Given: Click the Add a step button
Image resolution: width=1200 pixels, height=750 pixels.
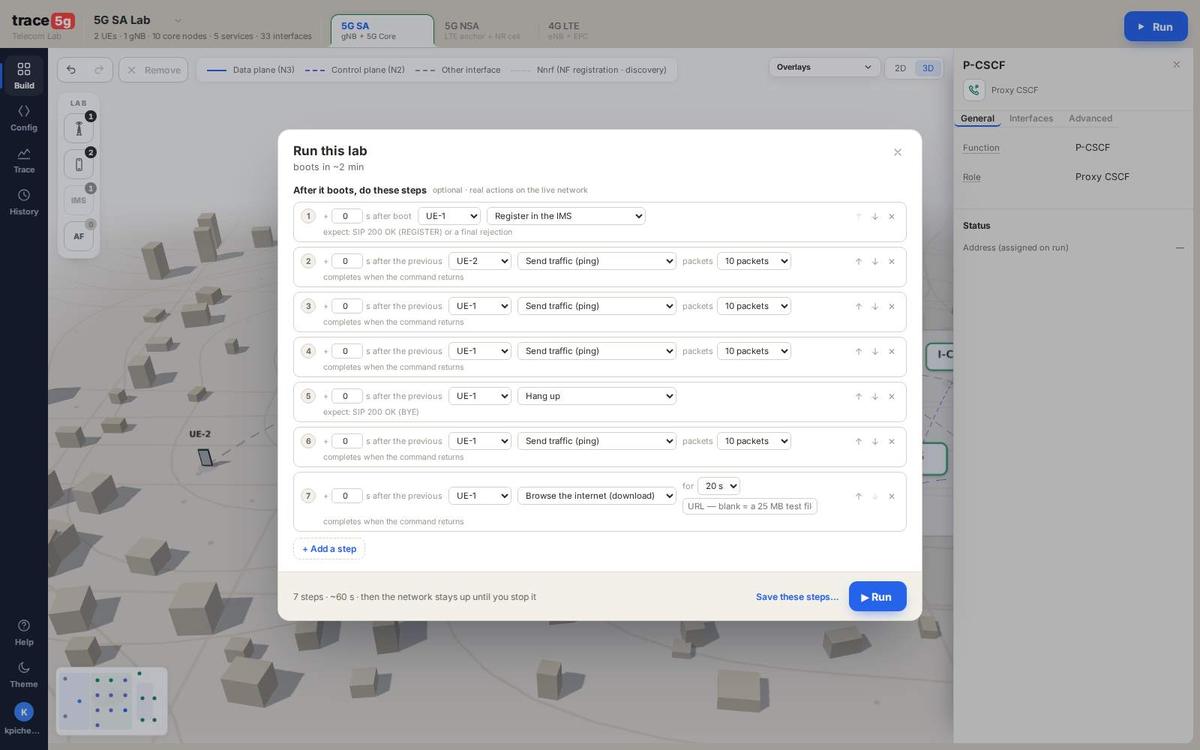Looking at the screenshot, I should [x=329, y=549].
